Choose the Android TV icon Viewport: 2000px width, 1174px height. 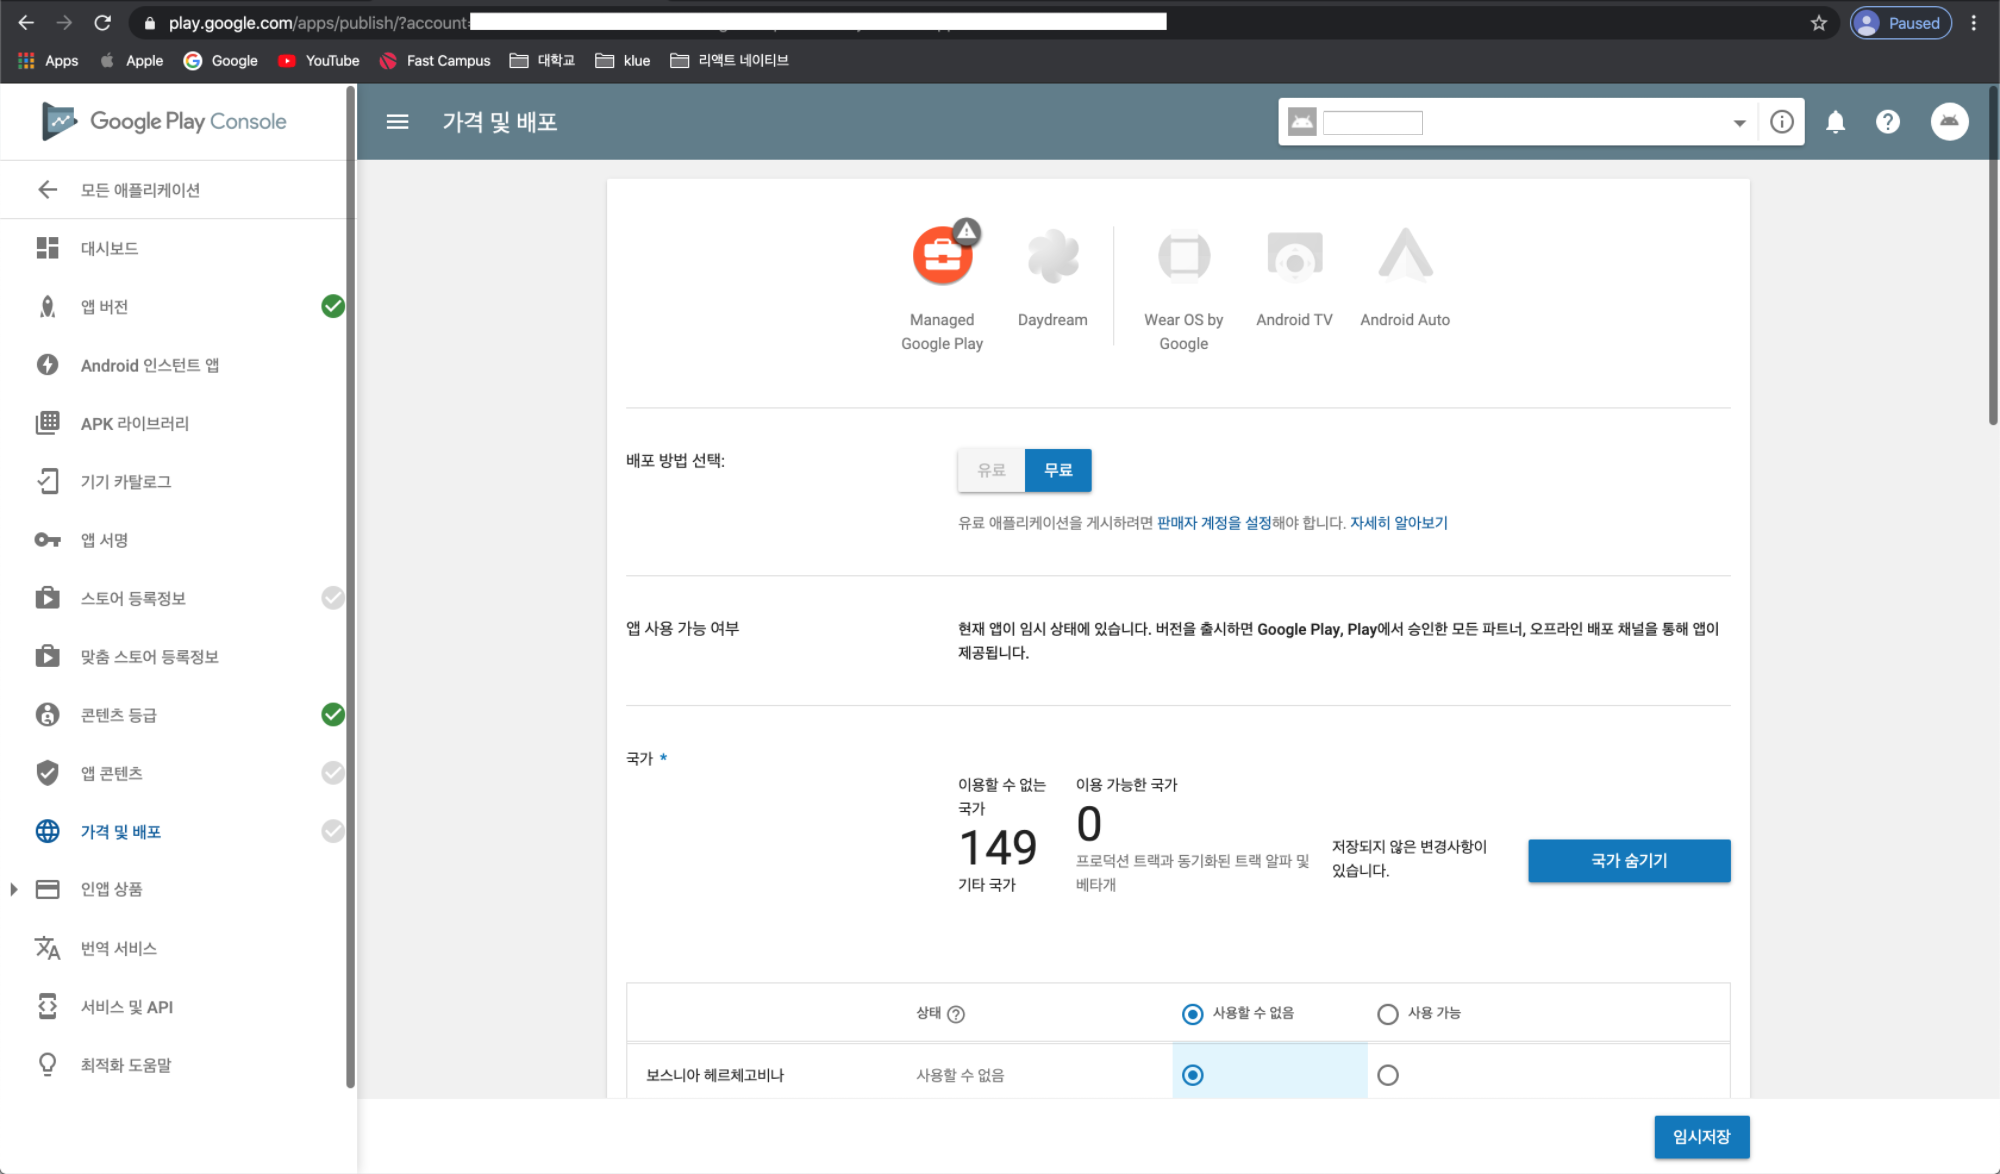[x=1294, y=256]
